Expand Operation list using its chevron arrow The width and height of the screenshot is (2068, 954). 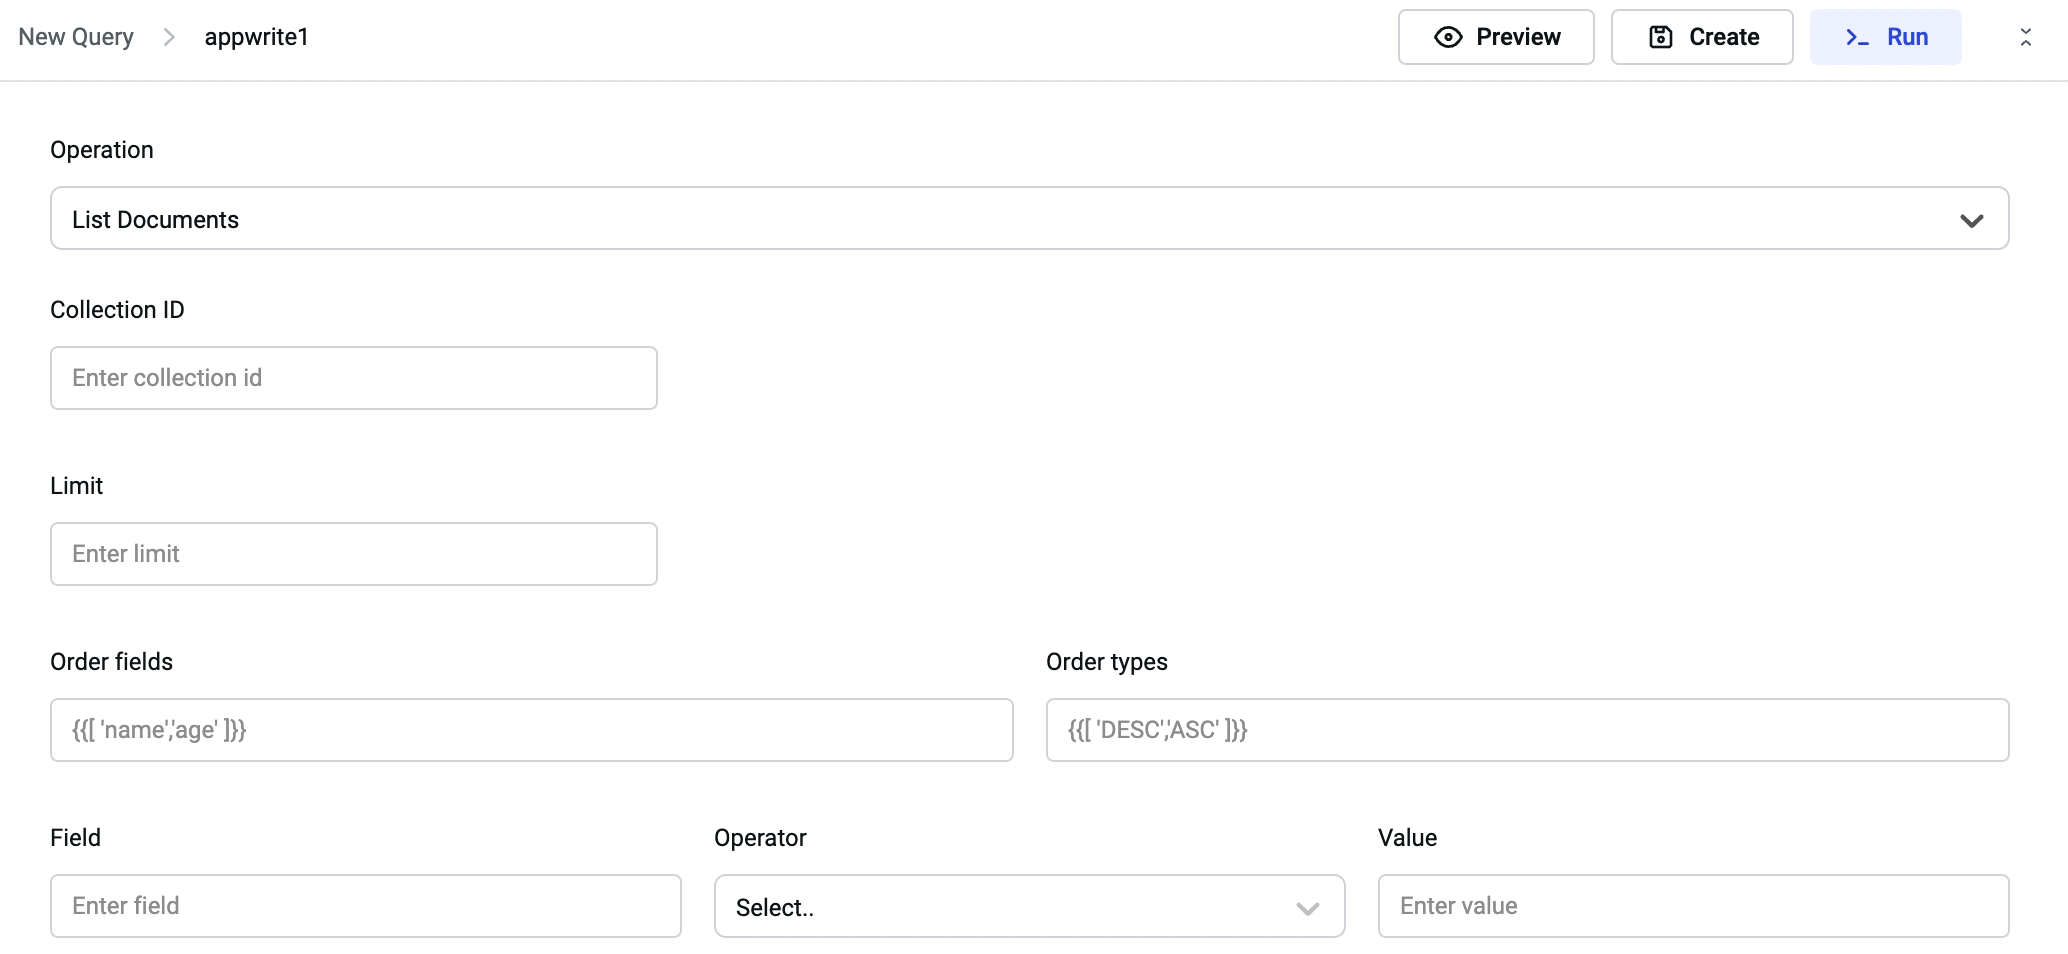click(1971, 220)
